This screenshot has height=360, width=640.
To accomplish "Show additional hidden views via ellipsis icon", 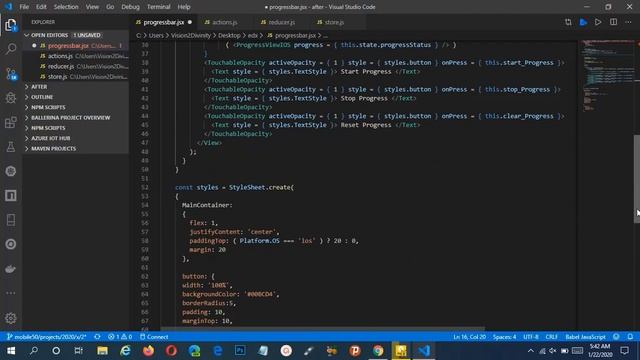I will pyautogui.click(x=11, y=293).
